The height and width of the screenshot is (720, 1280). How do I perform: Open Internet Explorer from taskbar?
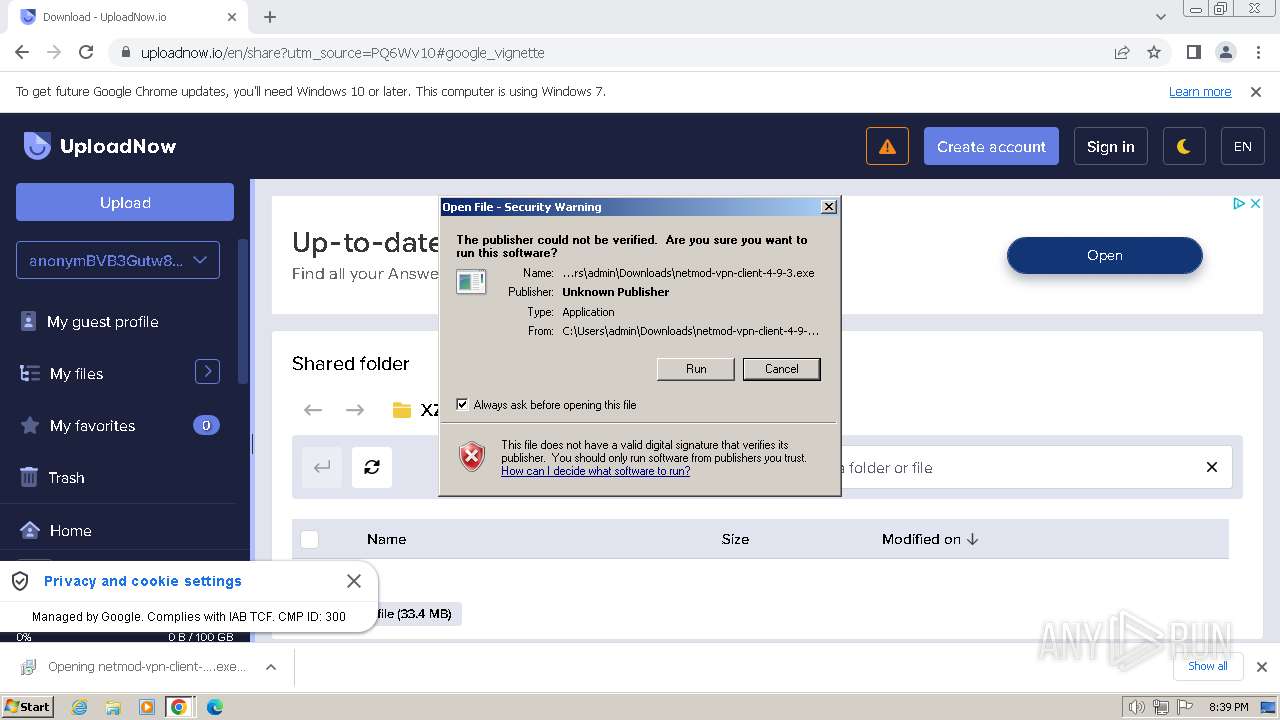tap(79, 707)
